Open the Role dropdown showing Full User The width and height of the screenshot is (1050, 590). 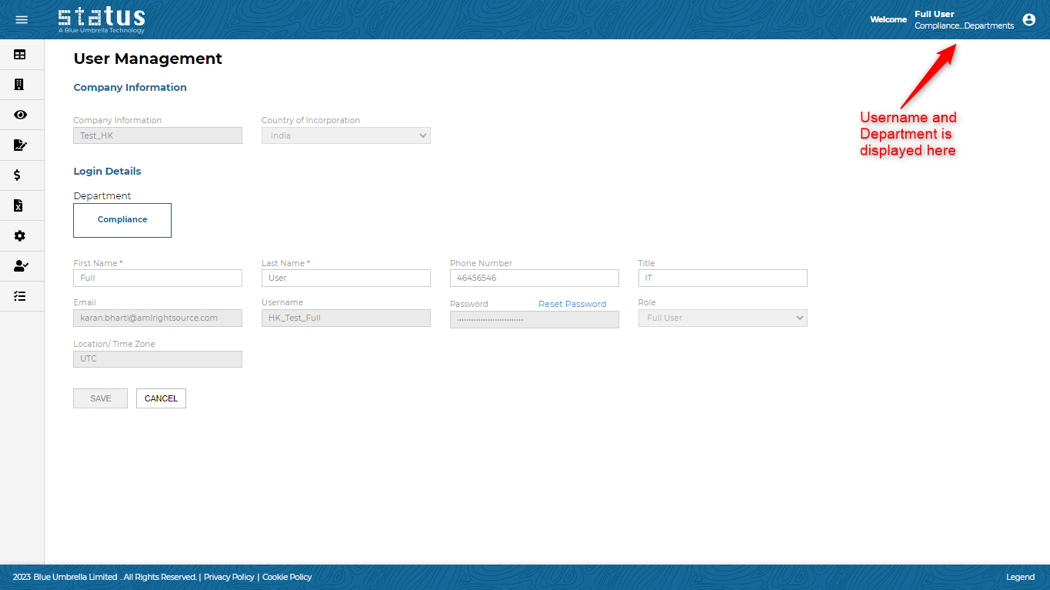point(722,317)
